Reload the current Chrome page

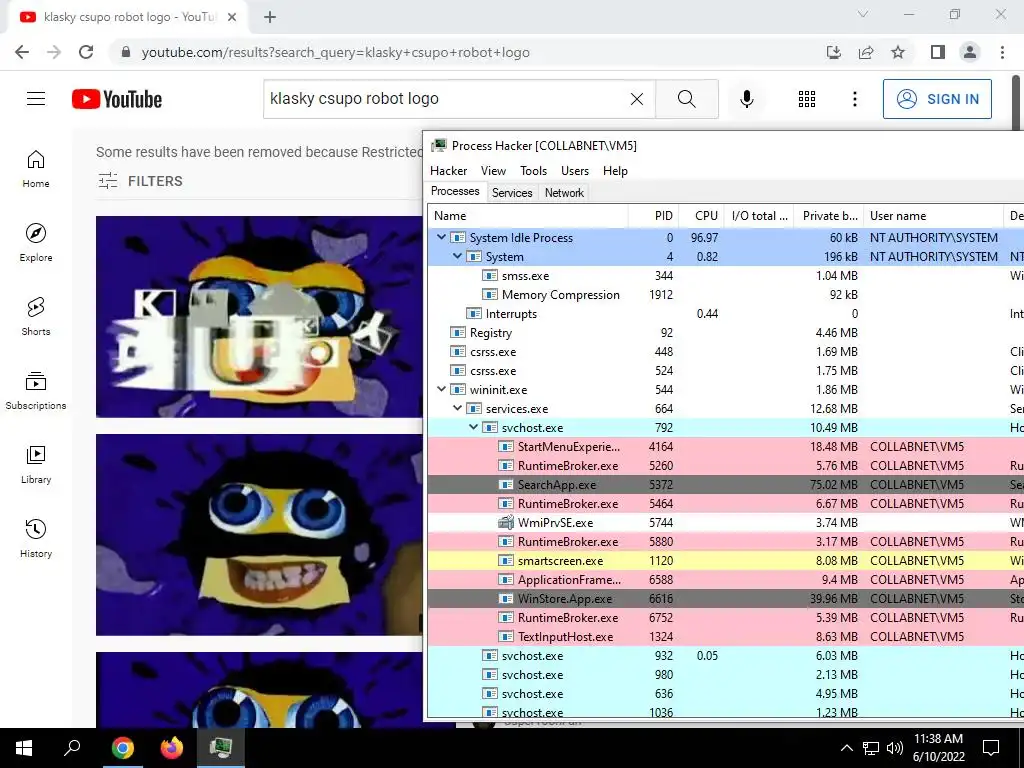click(x=86, y=52)
